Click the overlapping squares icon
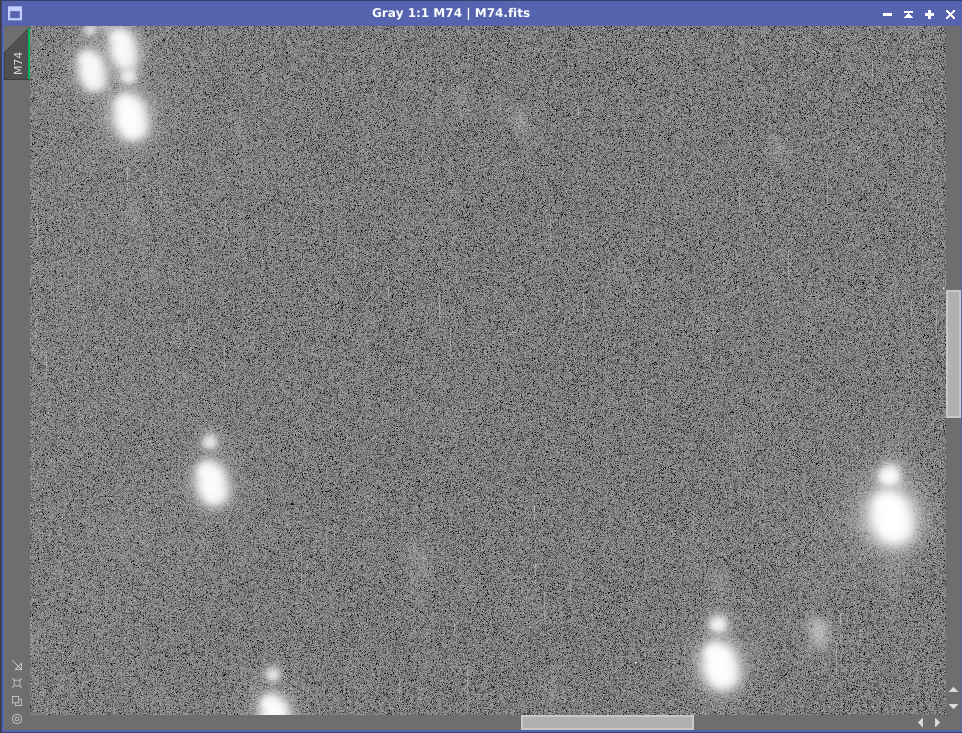 coord(17,700)
